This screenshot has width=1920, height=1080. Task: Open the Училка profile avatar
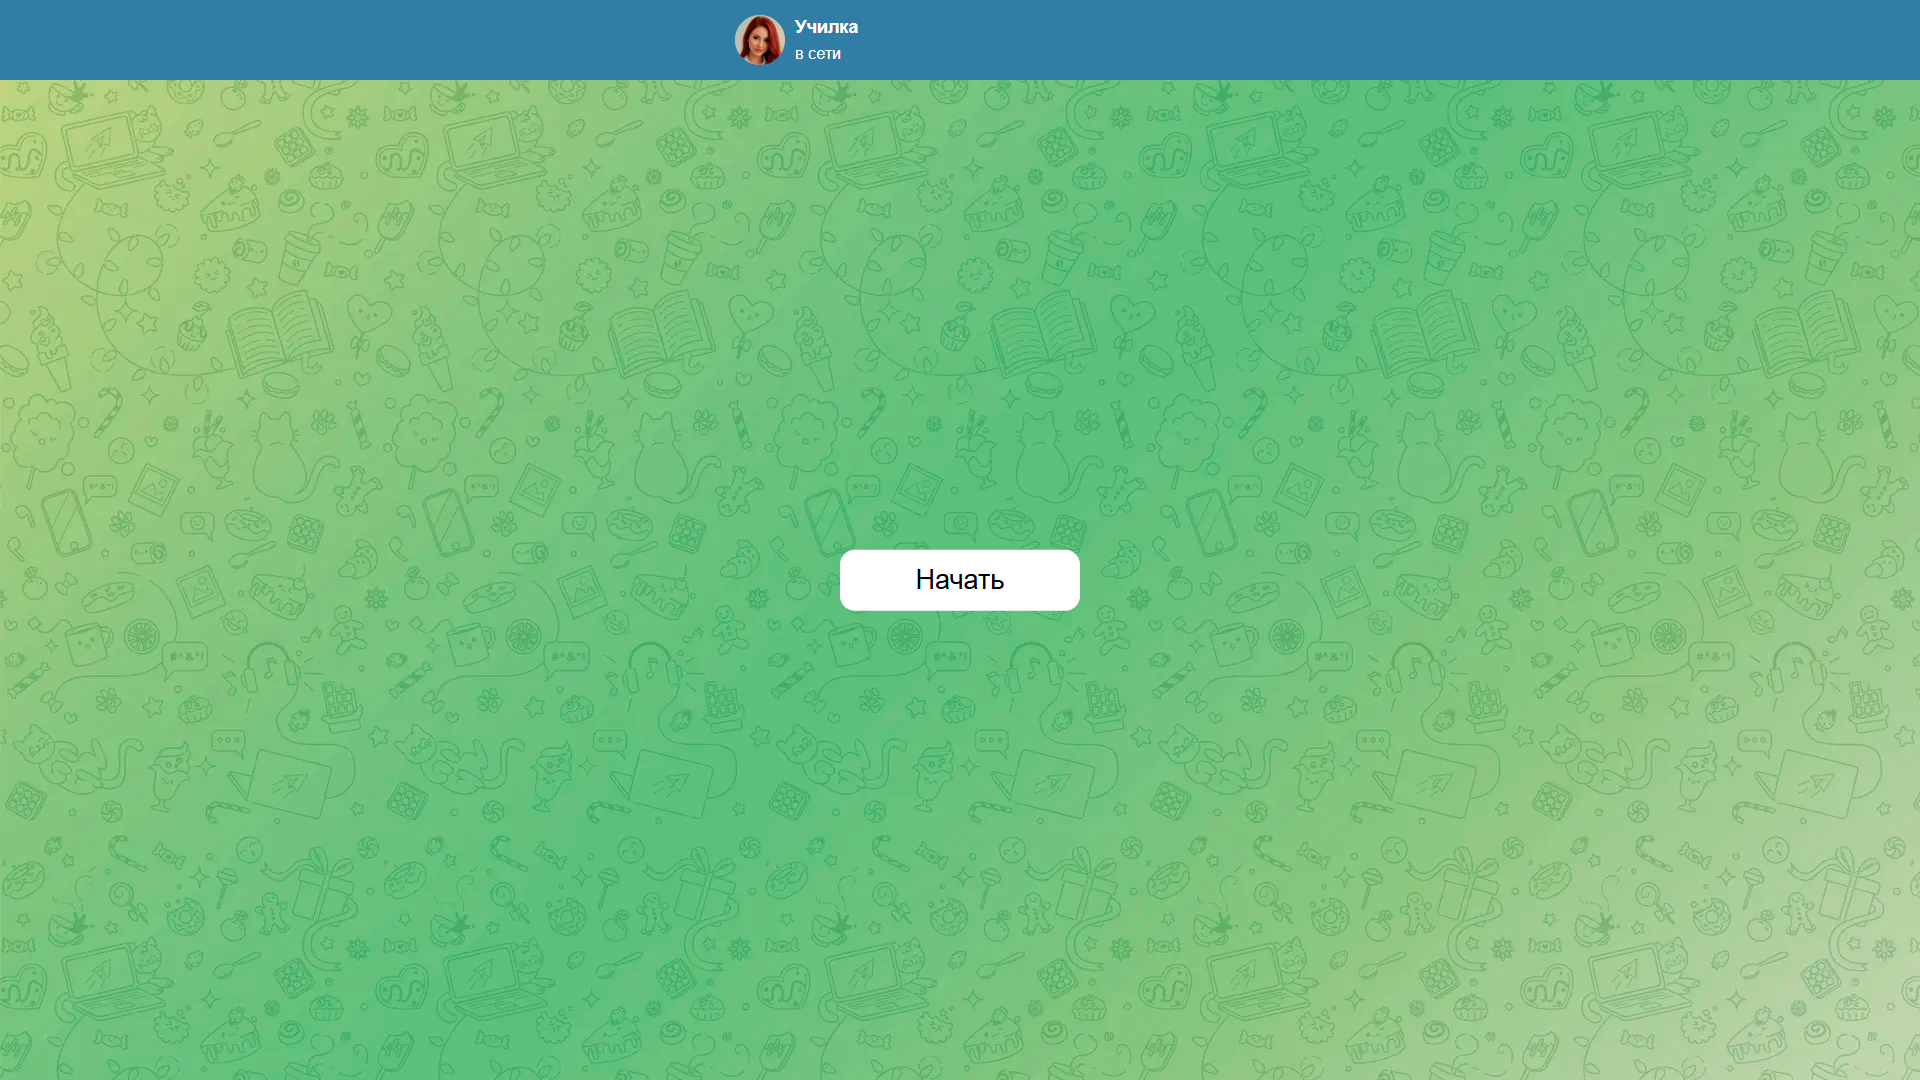point(761,40)
